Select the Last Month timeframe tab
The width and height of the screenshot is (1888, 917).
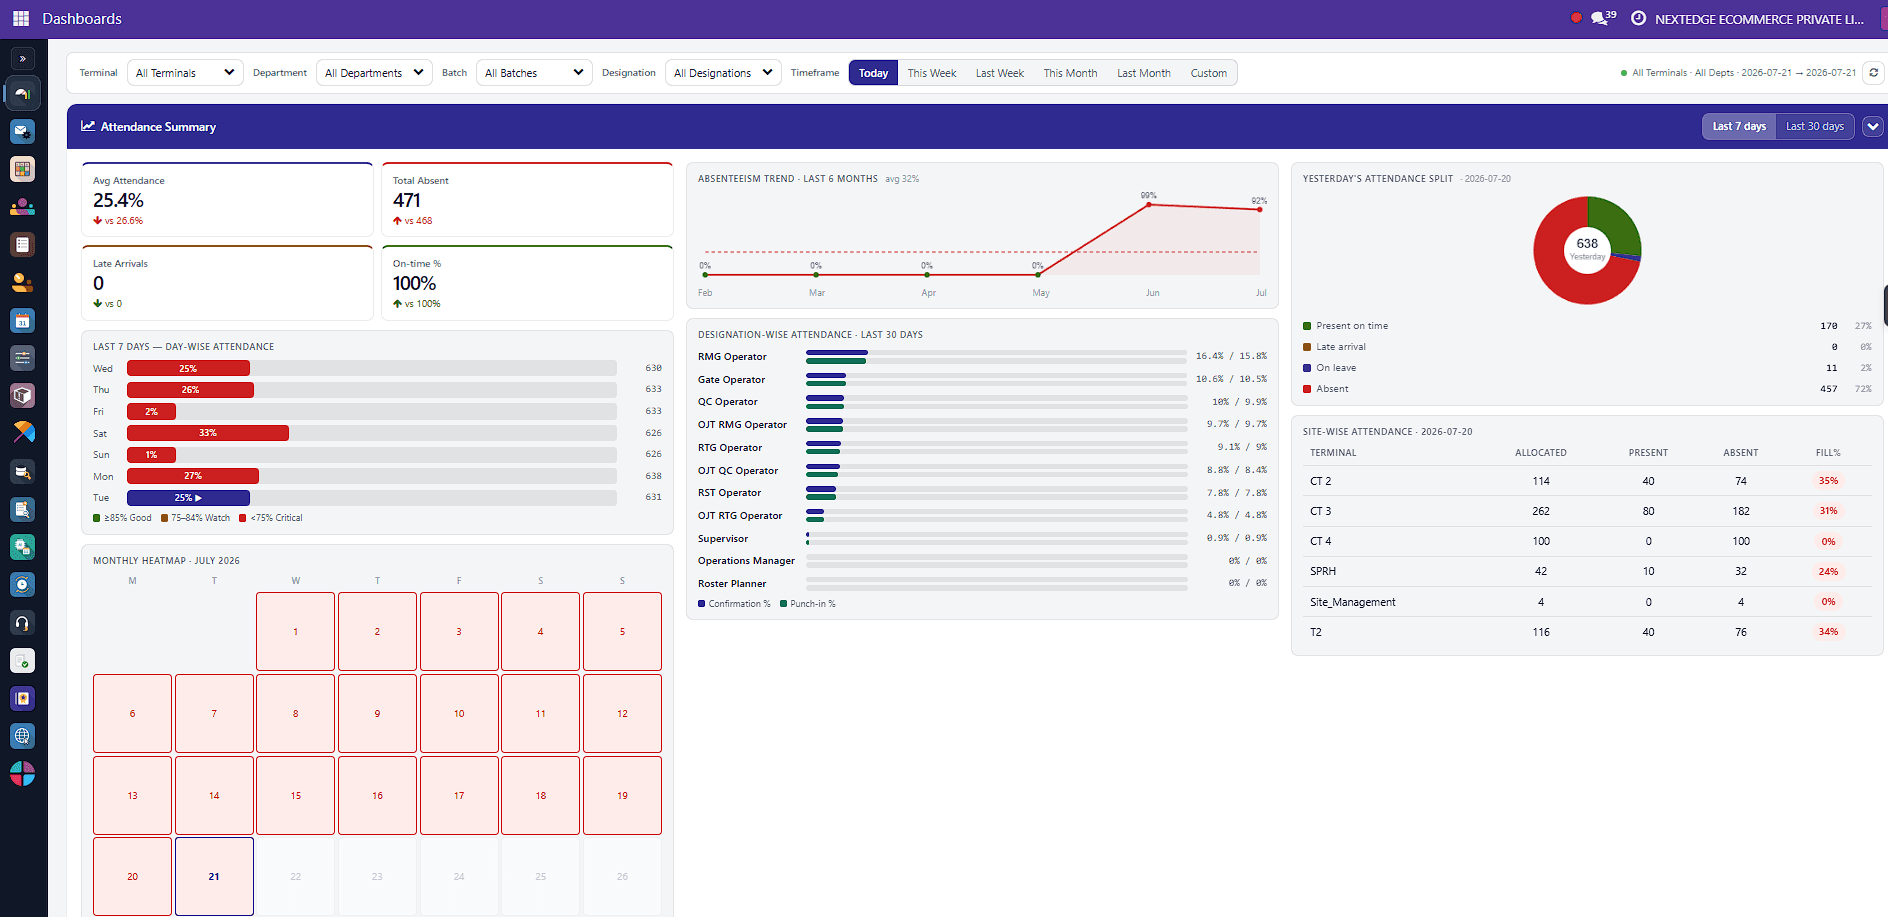click(1144, 73)
